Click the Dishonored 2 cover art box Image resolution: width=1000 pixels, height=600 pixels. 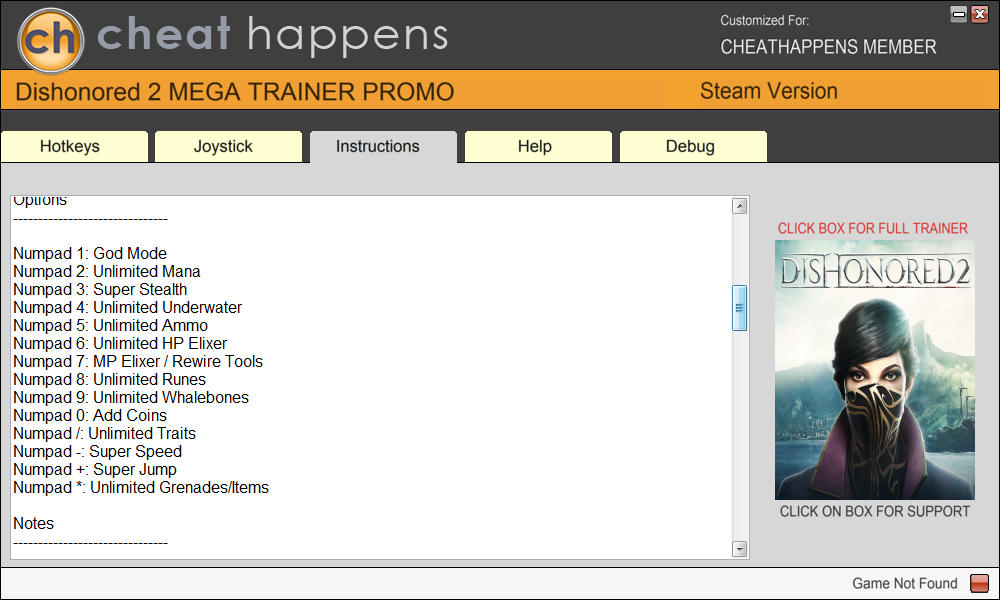[x=874, y=370]
